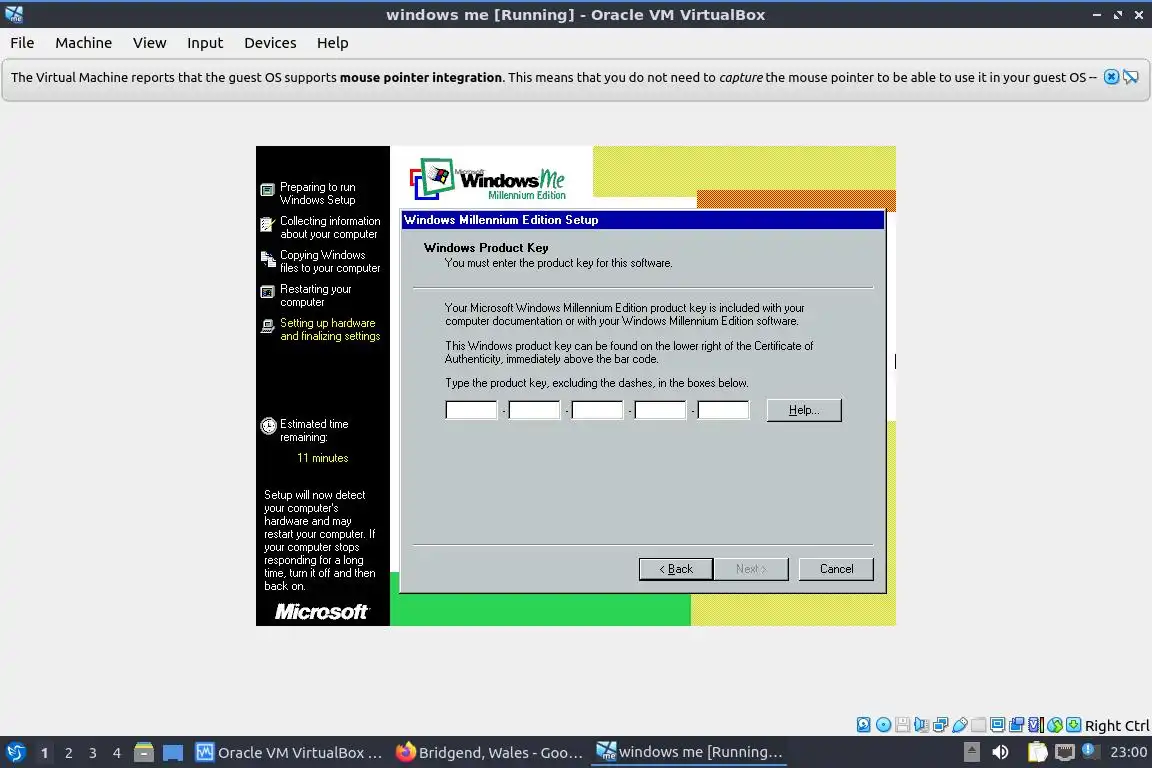The width and height of the screenshot is (1152, 768).
Task: Click the floppy disk status icon
Action: 902,725
